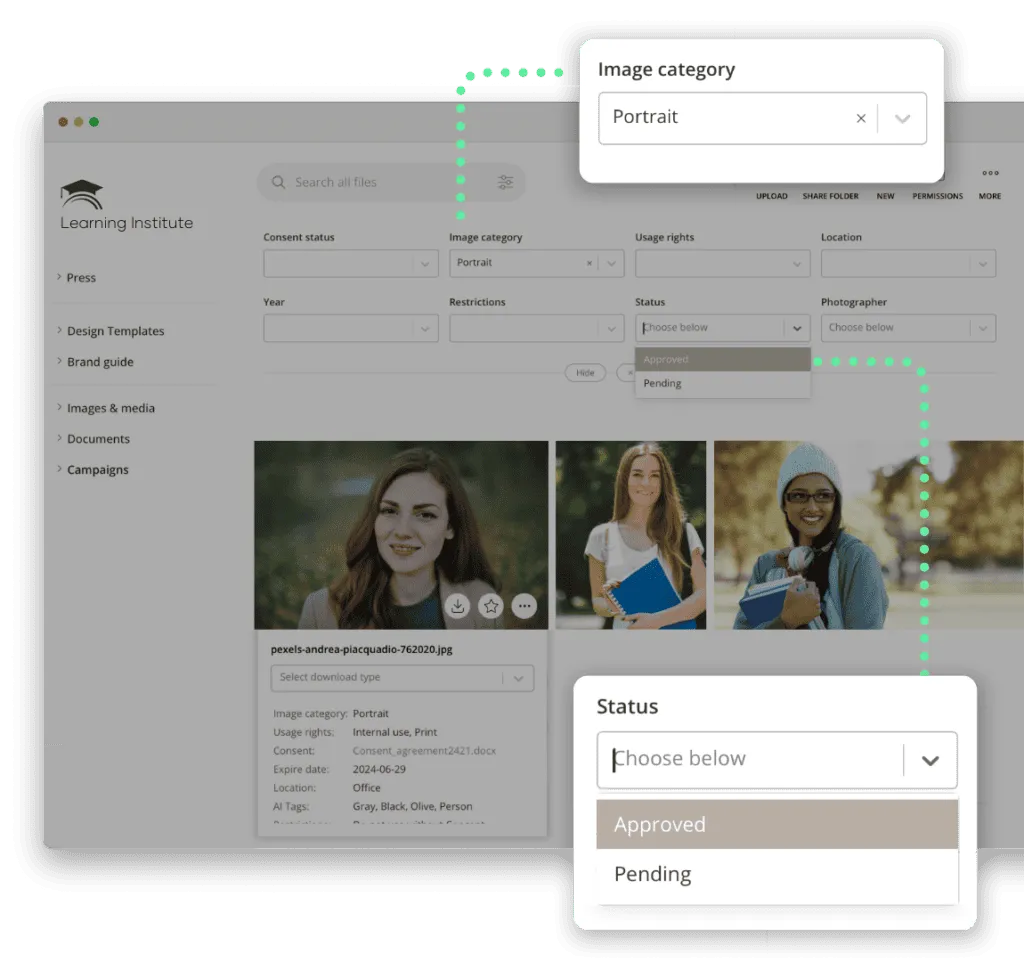Select the student with blue folder thumbnail

tap(631, 535)
